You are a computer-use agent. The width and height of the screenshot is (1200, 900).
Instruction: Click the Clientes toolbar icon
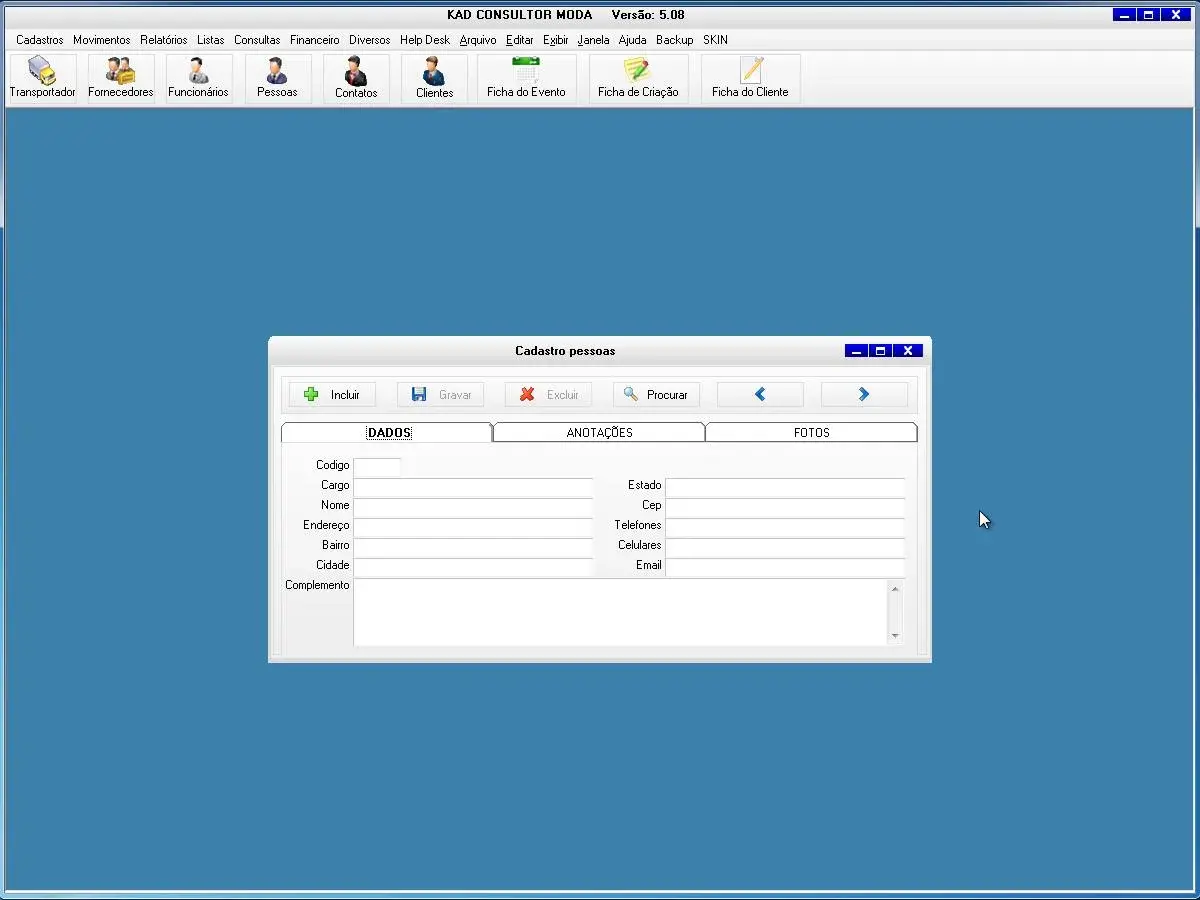pyautogui.click(x=434, y=78)
